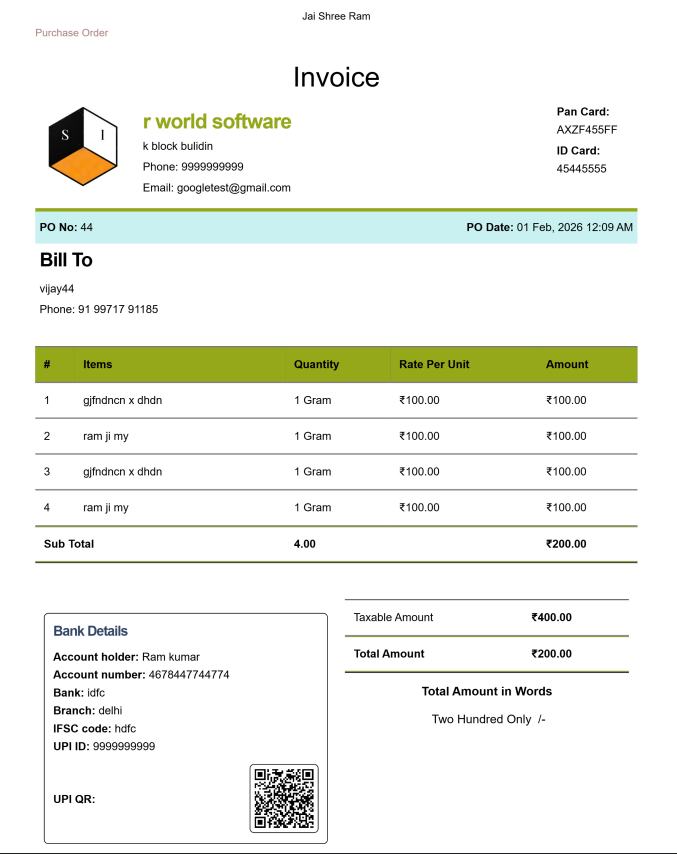Click the PO Date value
Viewport: 677px width, 854px height.
574,227
